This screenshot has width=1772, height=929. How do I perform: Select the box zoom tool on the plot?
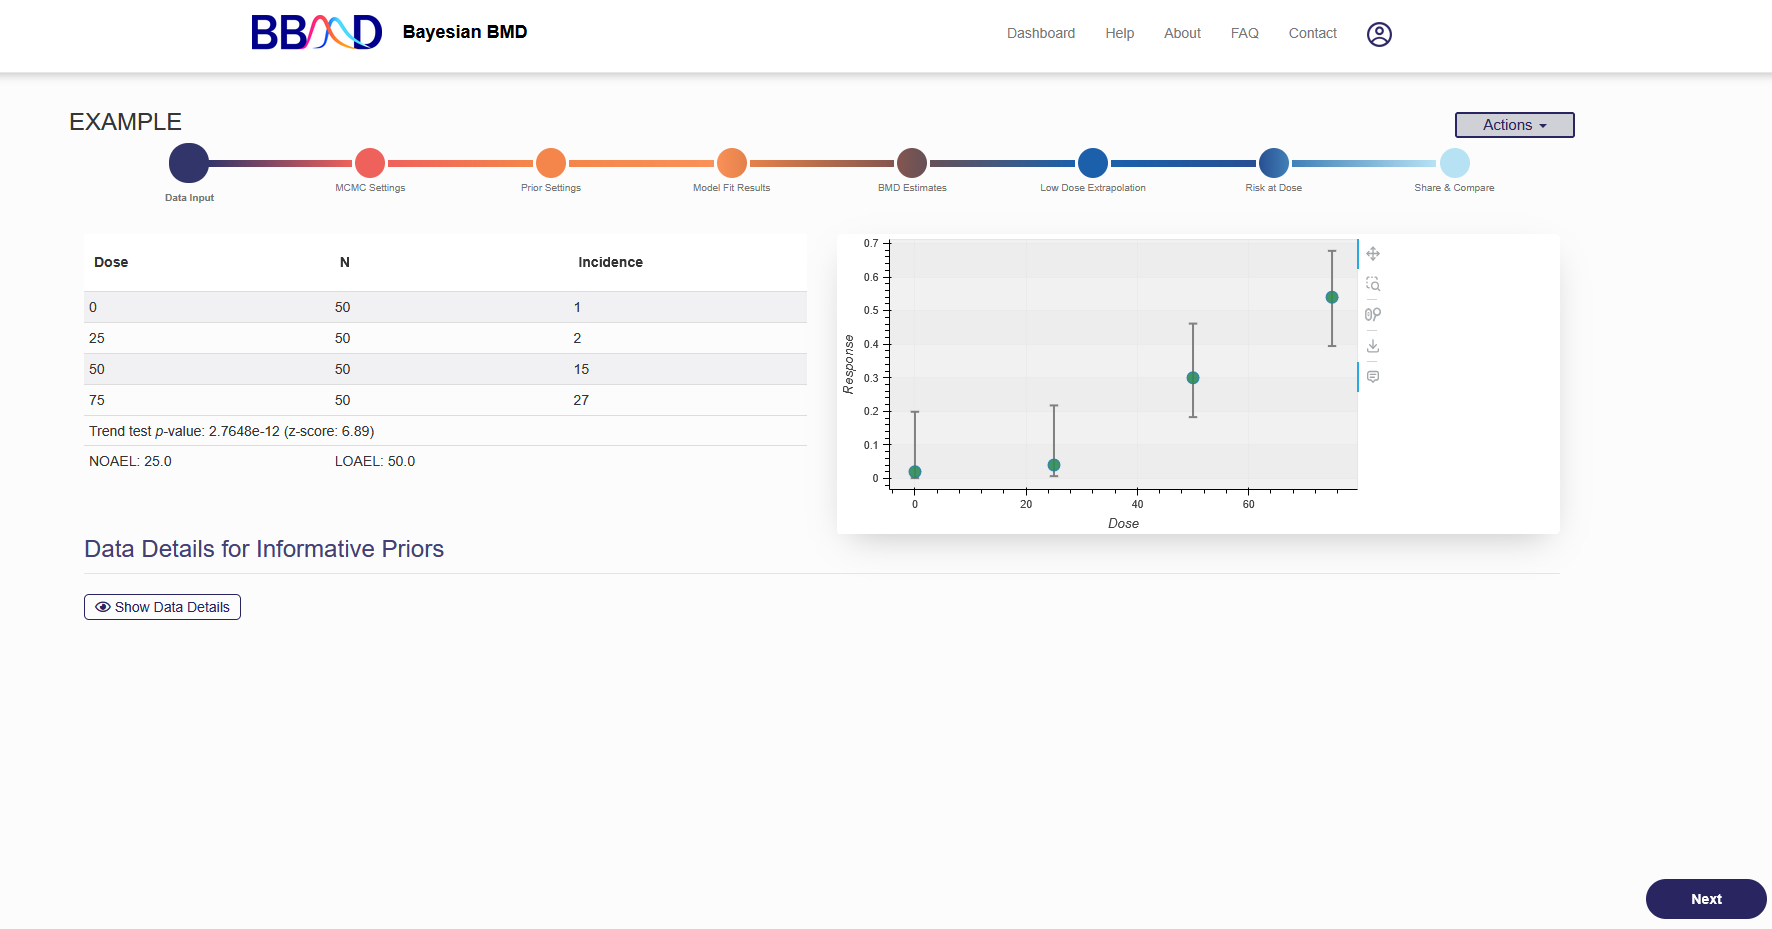(1373, 283)
